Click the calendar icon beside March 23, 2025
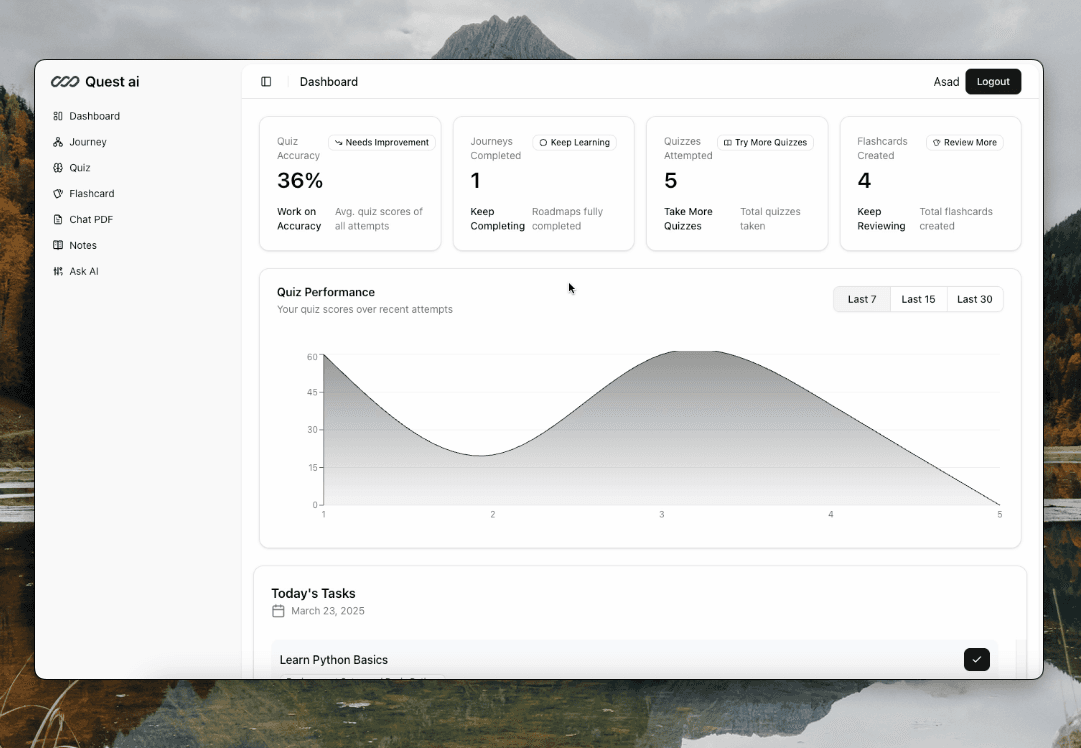This screenshot has width=1081, height=748. (x=278, y=611)
